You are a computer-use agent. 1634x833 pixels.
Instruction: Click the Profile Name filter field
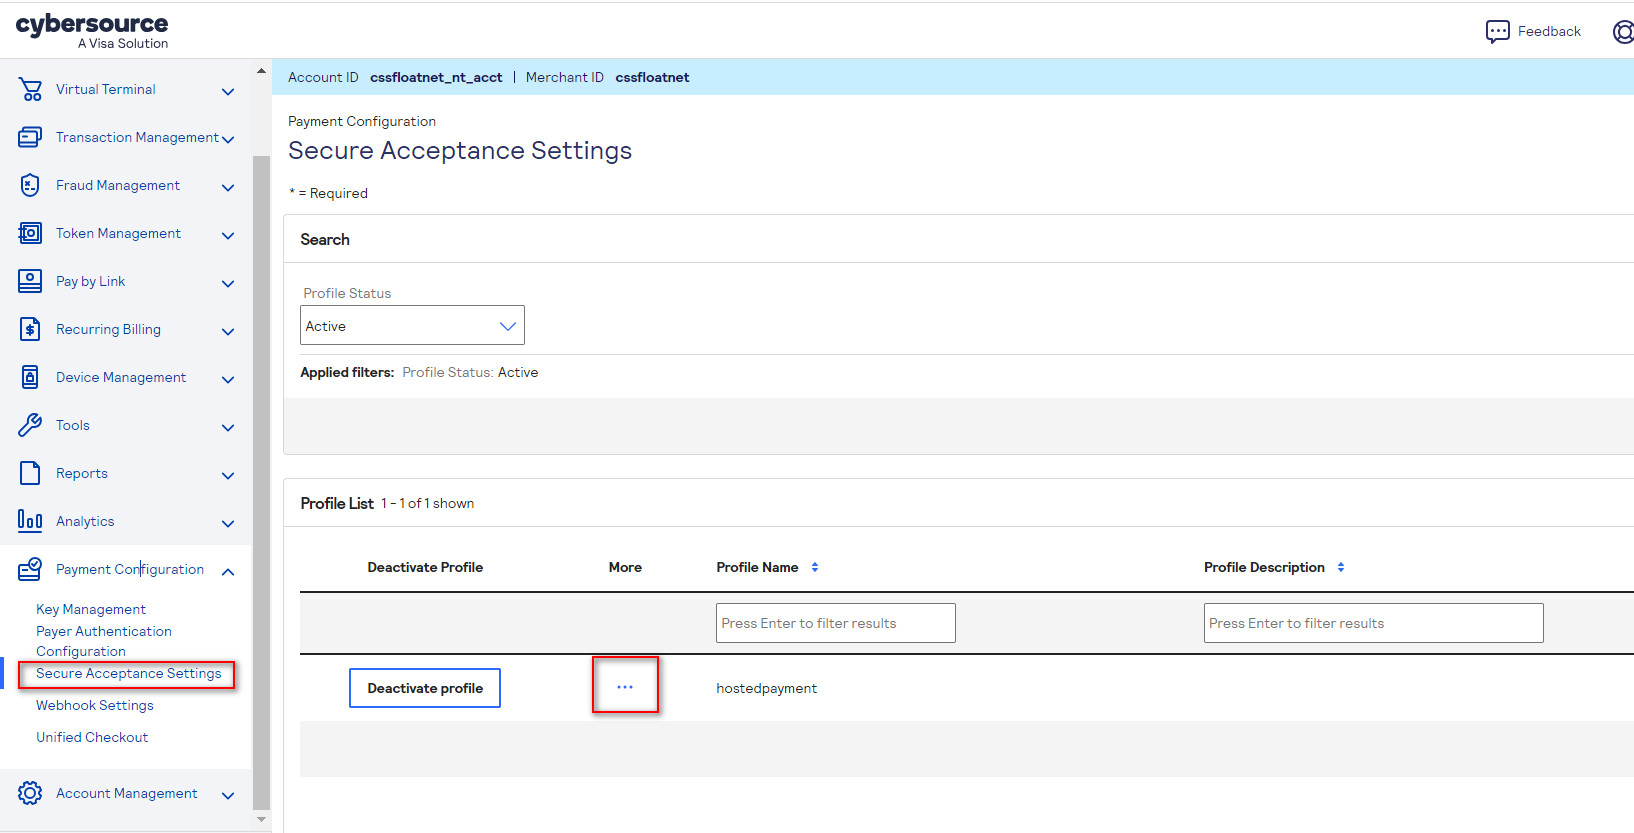click(x=836, y=623)
